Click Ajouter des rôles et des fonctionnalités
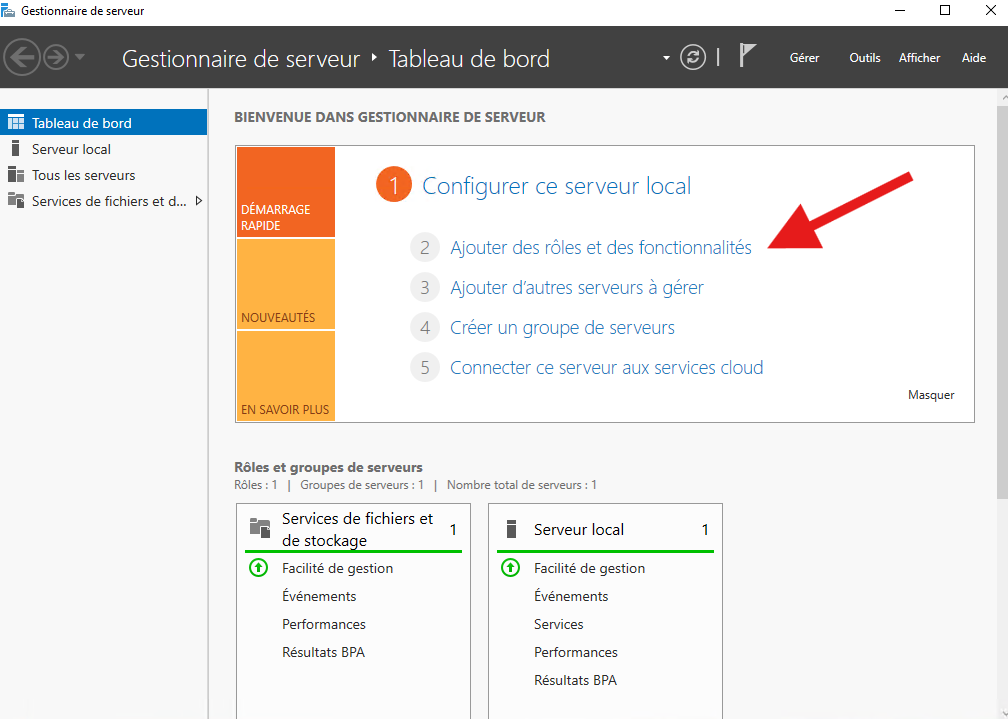This screenshot has height=719, width=1008. pyautogui.click(x=600, y=248)
